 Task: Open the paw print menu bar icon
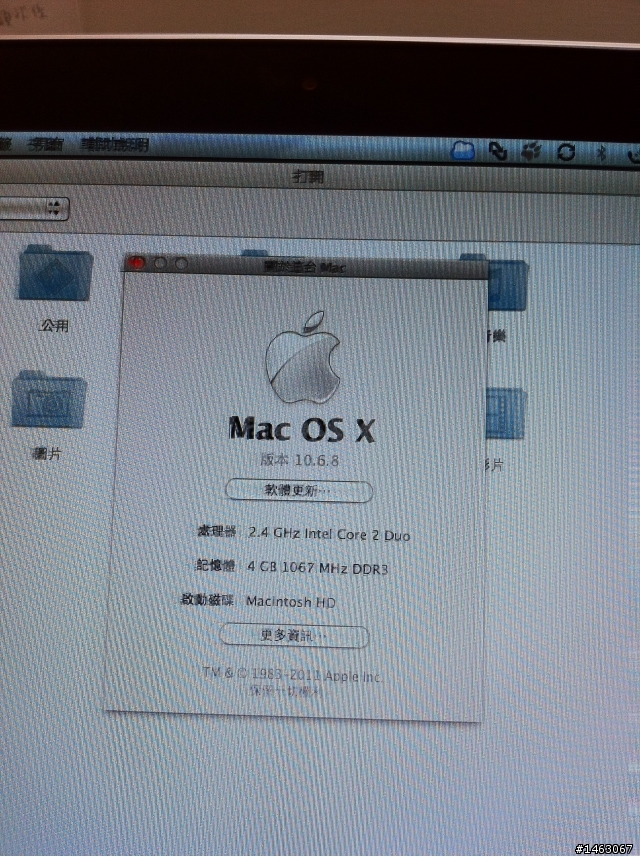[531, 151]
